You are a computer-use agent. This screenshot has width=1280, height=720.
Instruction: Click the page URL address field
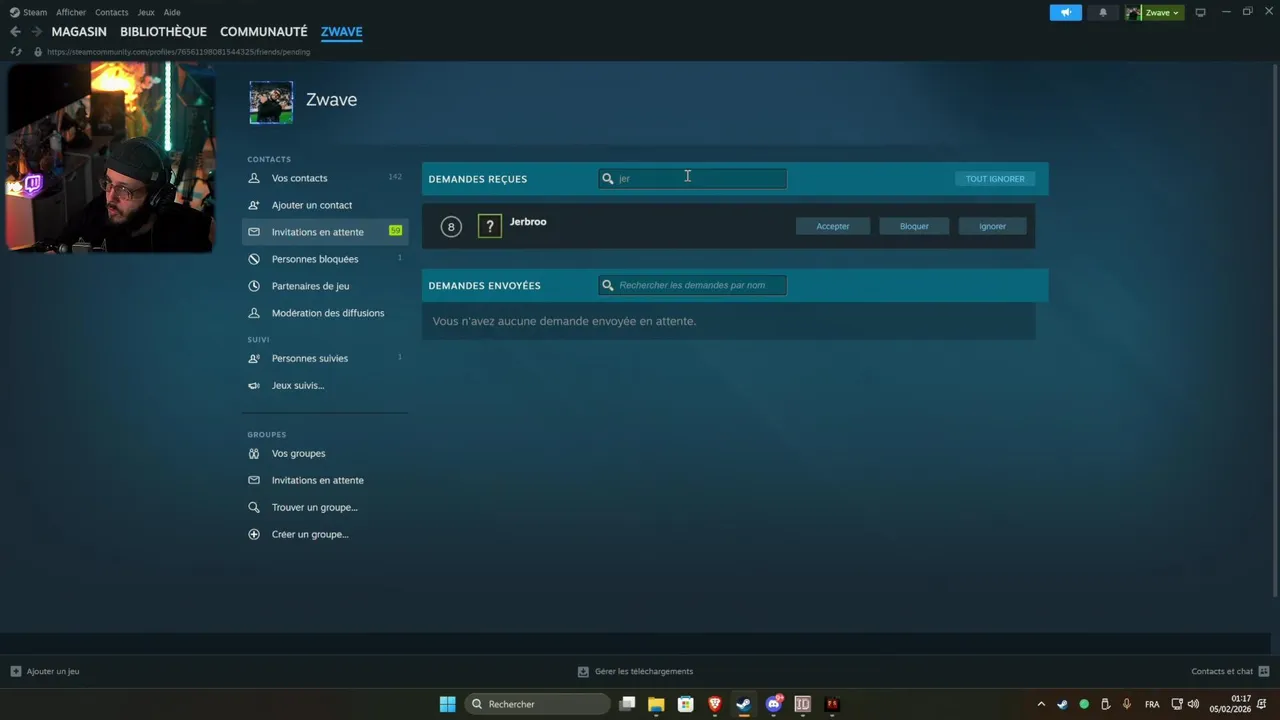(x=178, y=51)
